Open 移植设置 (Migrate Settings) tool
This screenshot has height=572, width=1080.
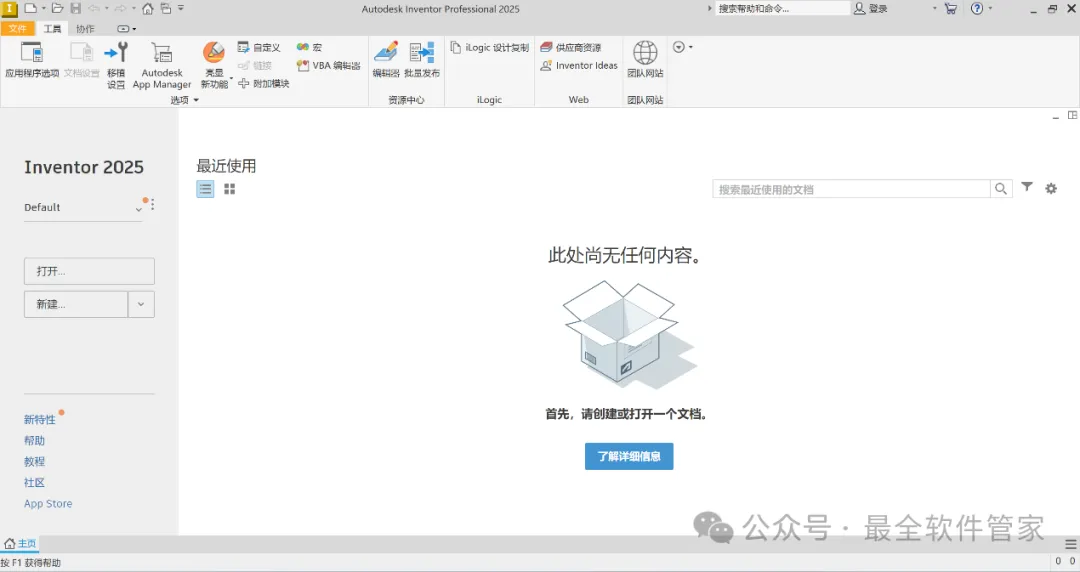pos(116,65)
